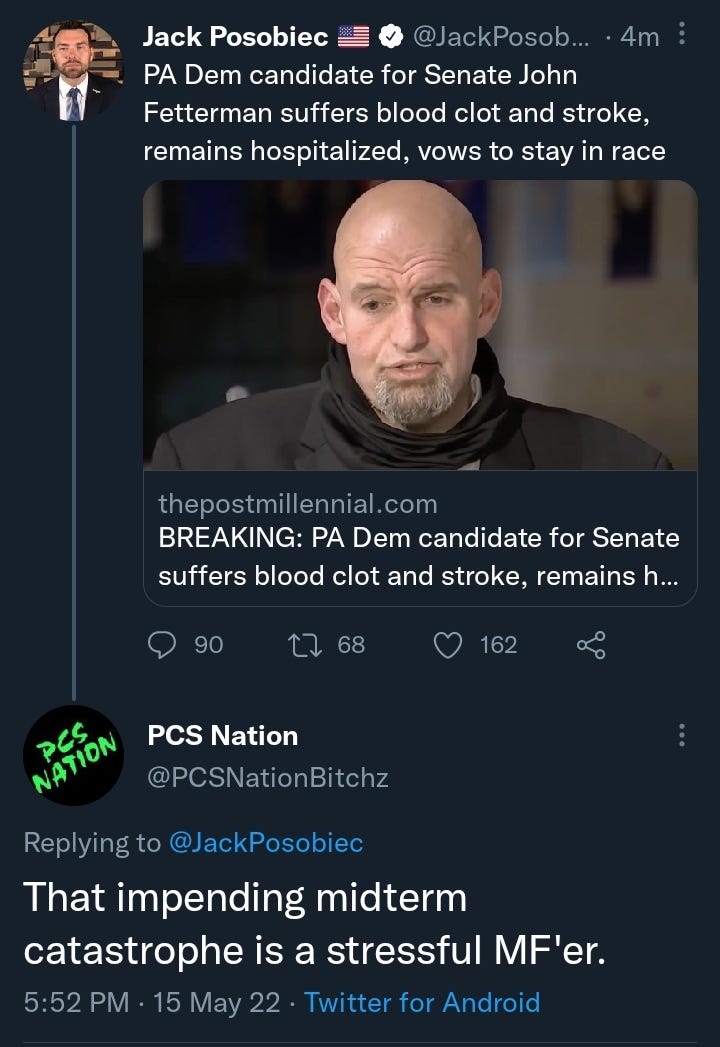This screenshot has height=1047, width=720.
Task: Open the article preview image
Action: 420,325
